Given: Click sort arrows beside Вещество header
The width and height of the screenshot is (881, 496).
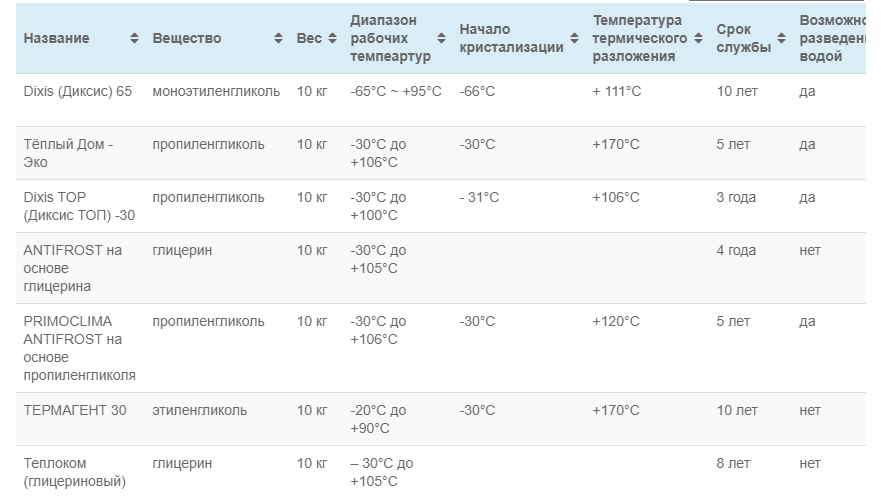Looking at the screenshot, I should [278, 38].
